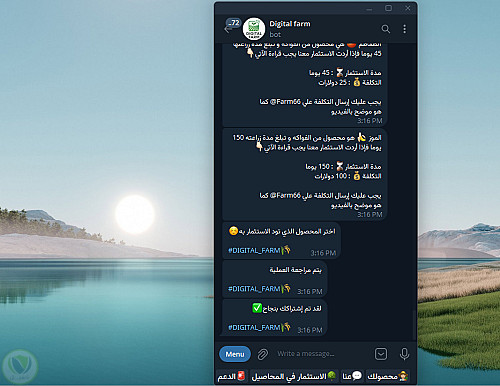Image resolution: width=500 pixels, height=386 pixels.
Task: Select the عنا about keyboard button
Action: 352,377
